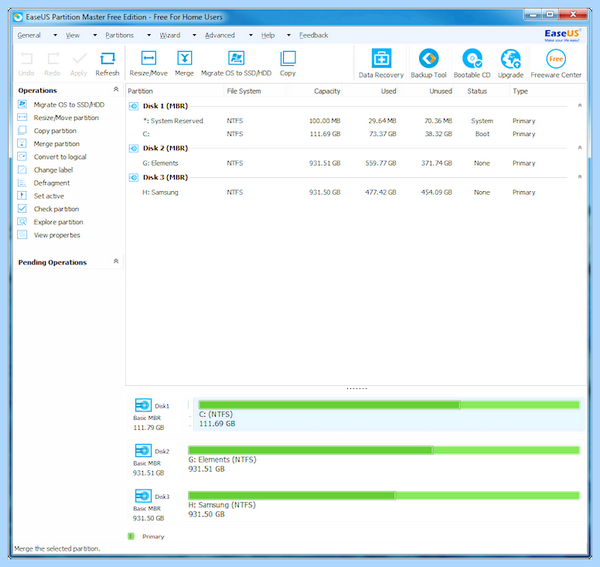
Task: Open the General menu
Action: click(x=29, y=35)
